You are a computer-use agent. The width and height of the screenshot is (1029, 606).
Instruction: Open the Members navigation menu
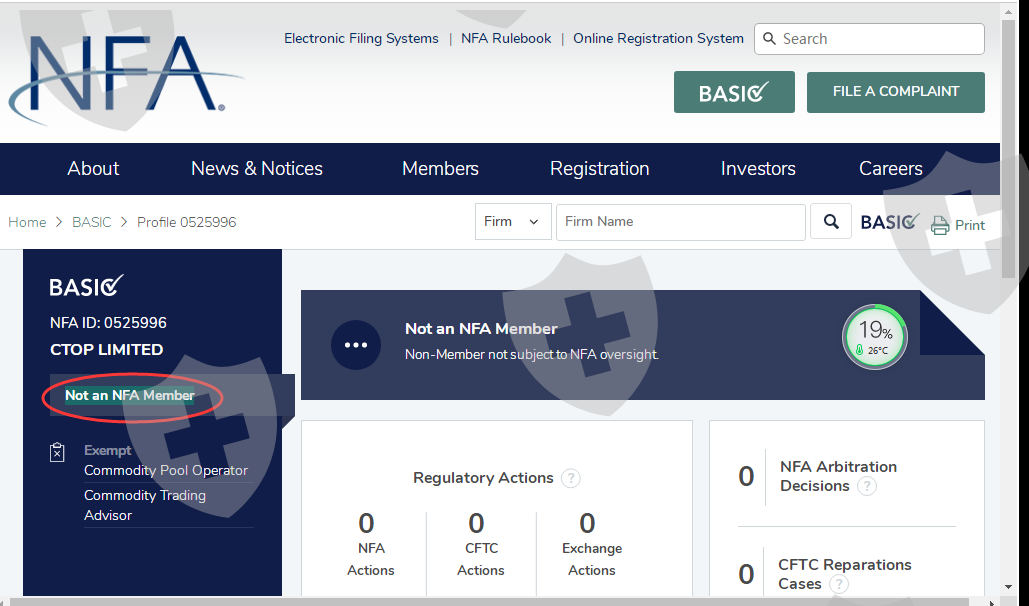[440, 169]
